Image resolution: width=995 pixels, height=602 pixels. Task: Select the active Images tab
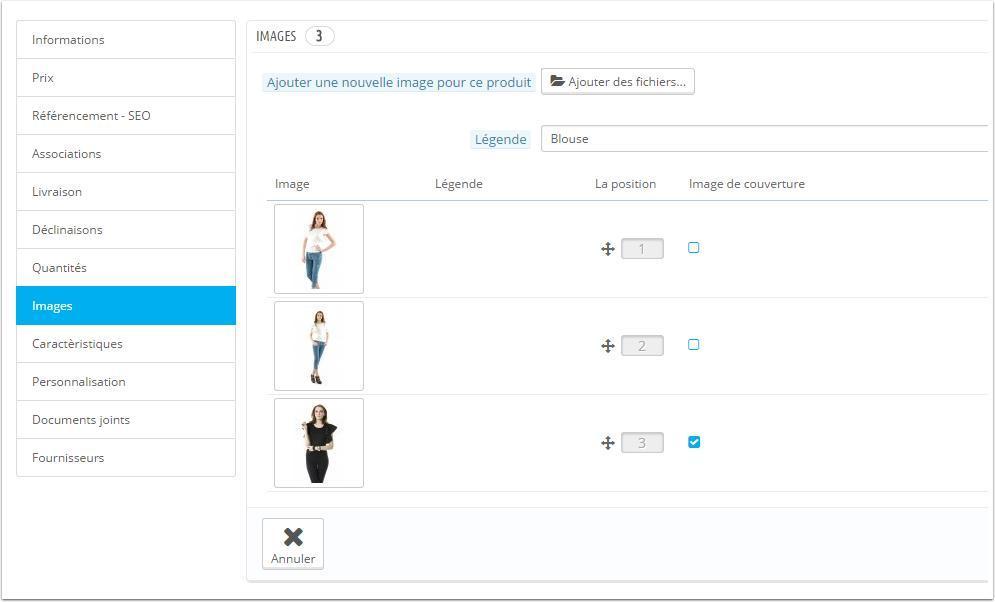click(x=126, y=306)
